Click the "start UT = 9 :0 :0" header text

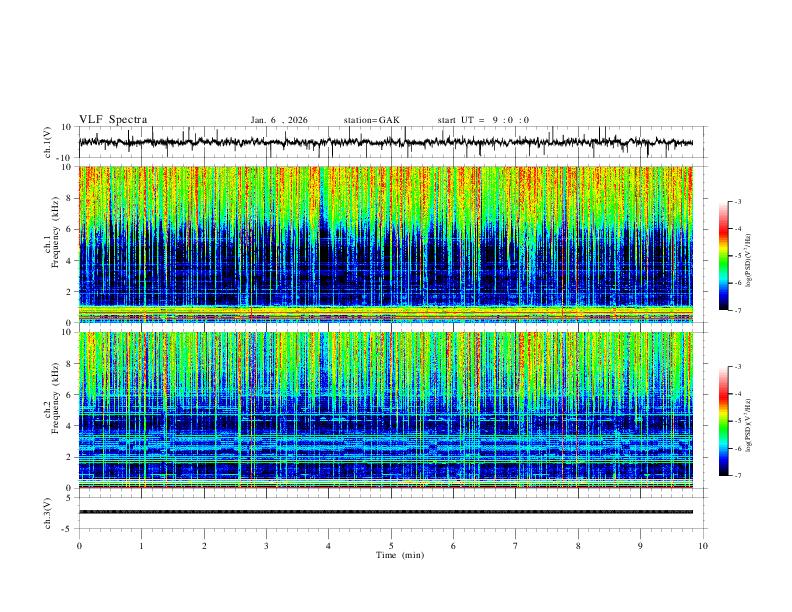(x=483, y=120)
